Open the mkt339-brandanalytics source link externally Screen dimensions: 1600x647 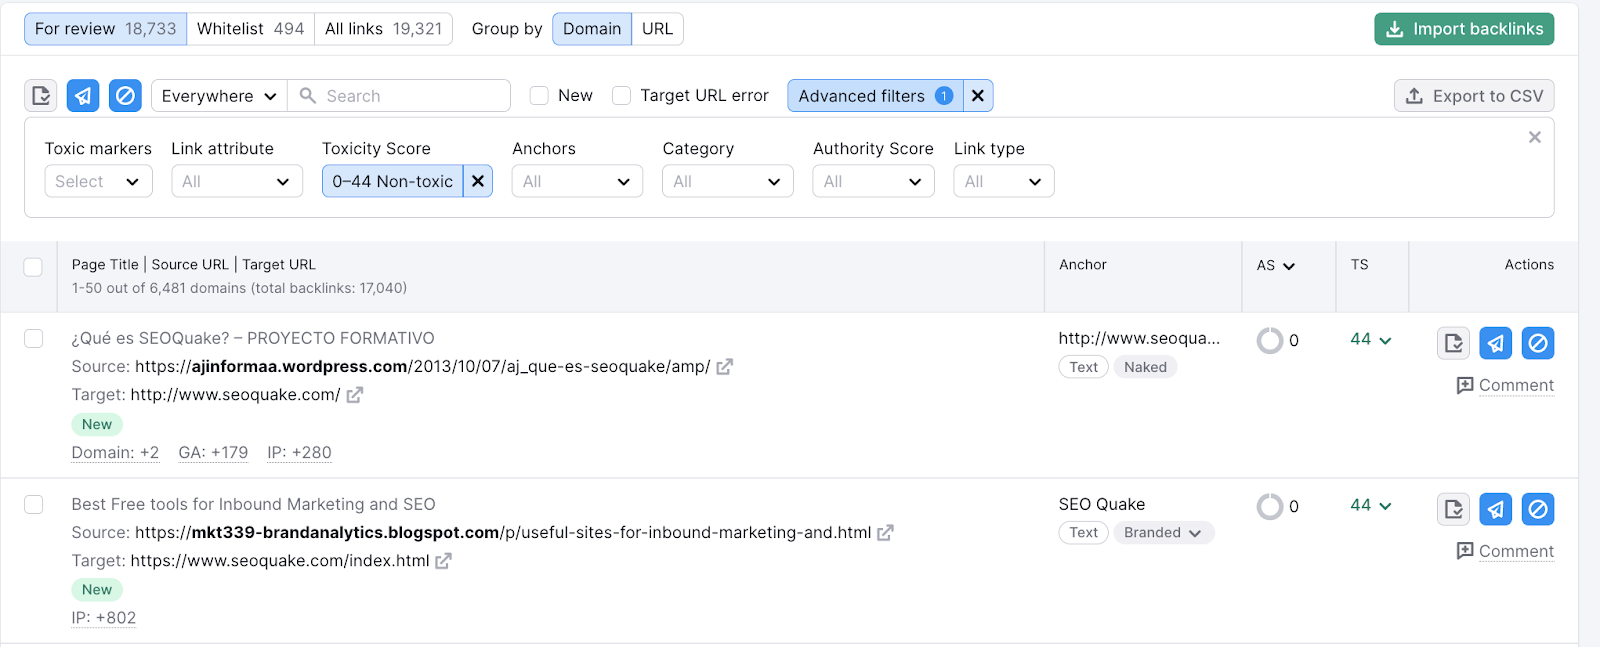886,533
